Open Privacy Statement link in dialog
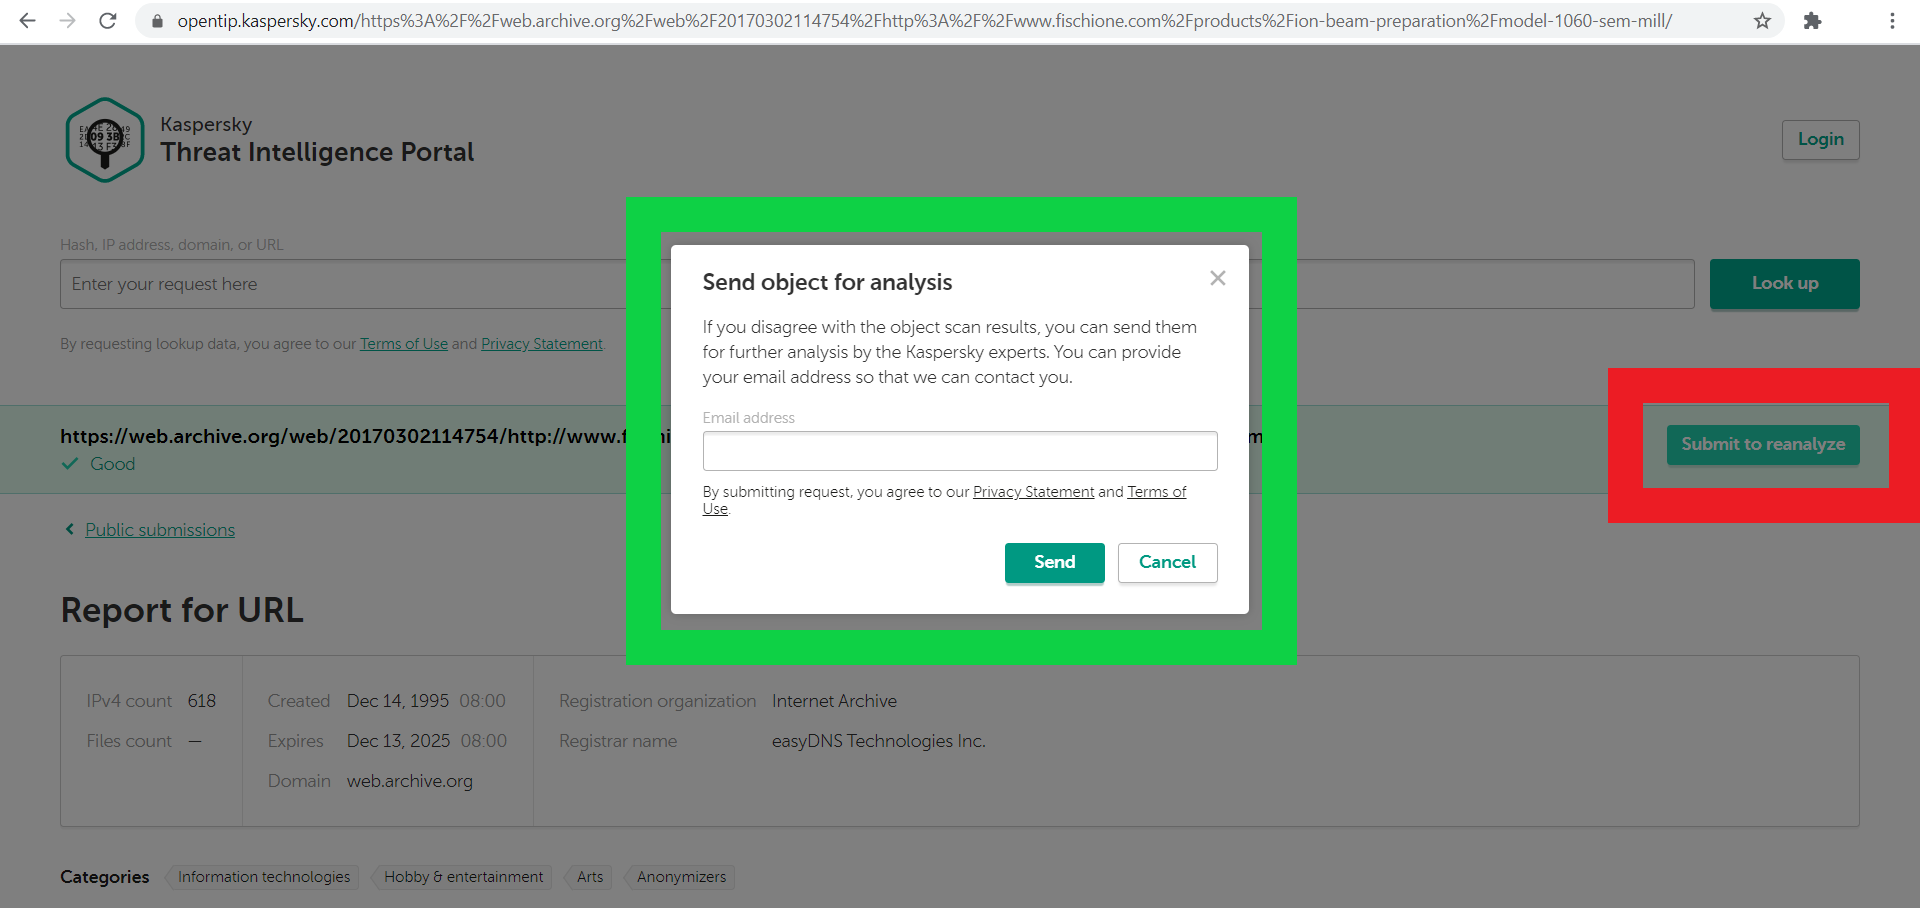 coord(1033,492)
